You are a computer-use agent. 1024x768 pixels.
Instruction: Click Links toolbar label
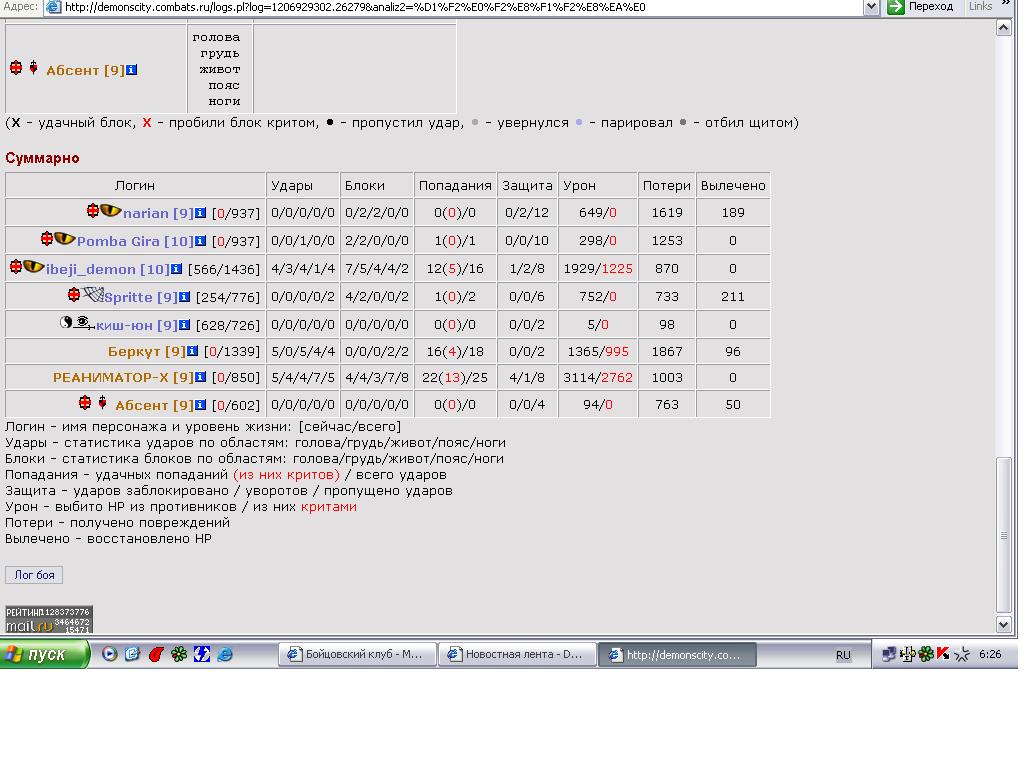click(x=980, y=6)
